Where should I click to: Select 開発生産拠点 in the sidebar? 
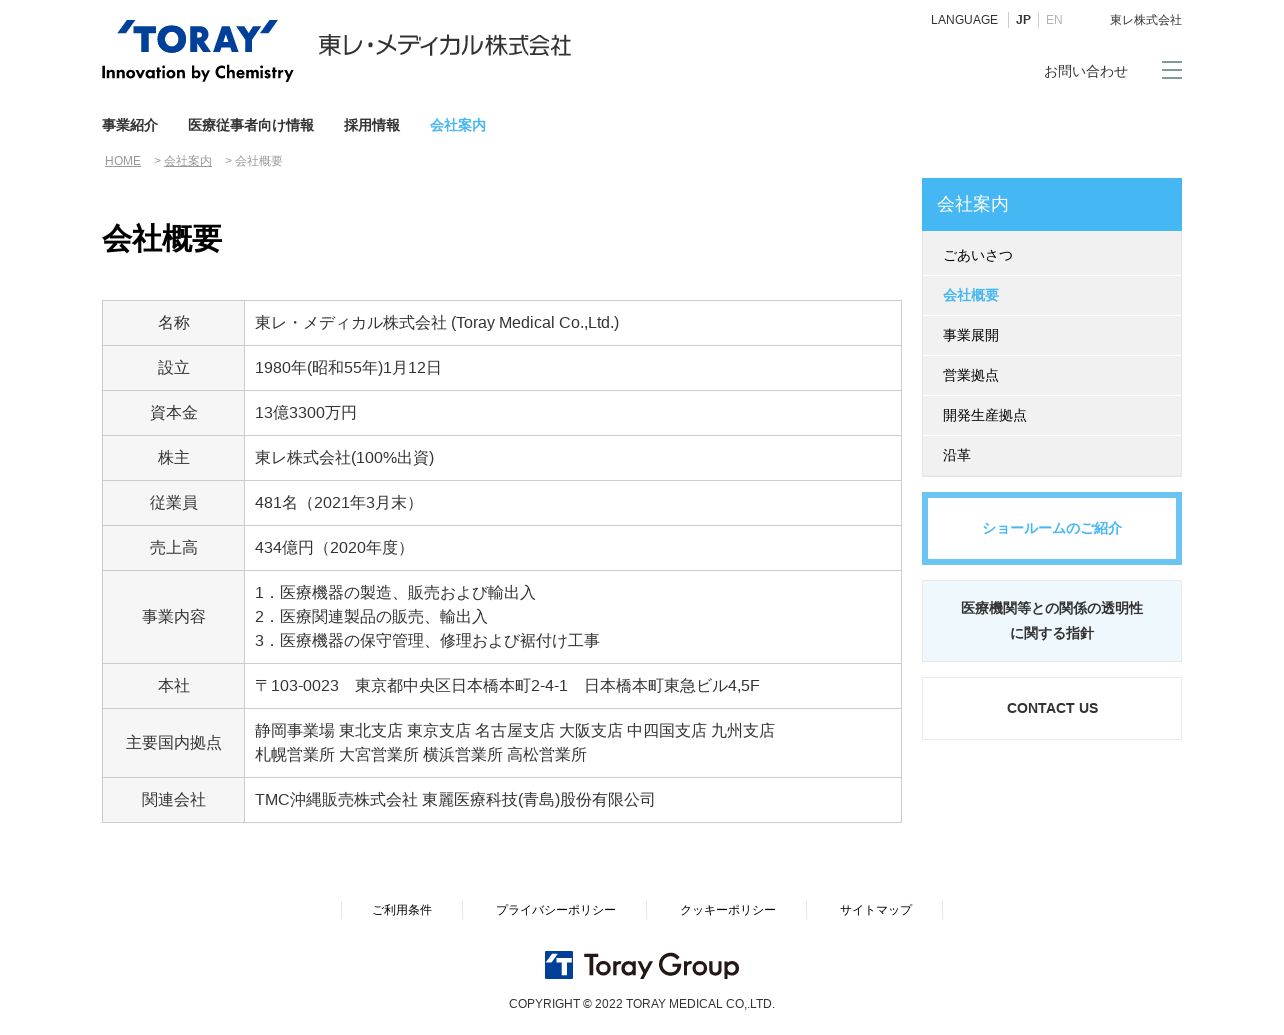pos(1052,416)
